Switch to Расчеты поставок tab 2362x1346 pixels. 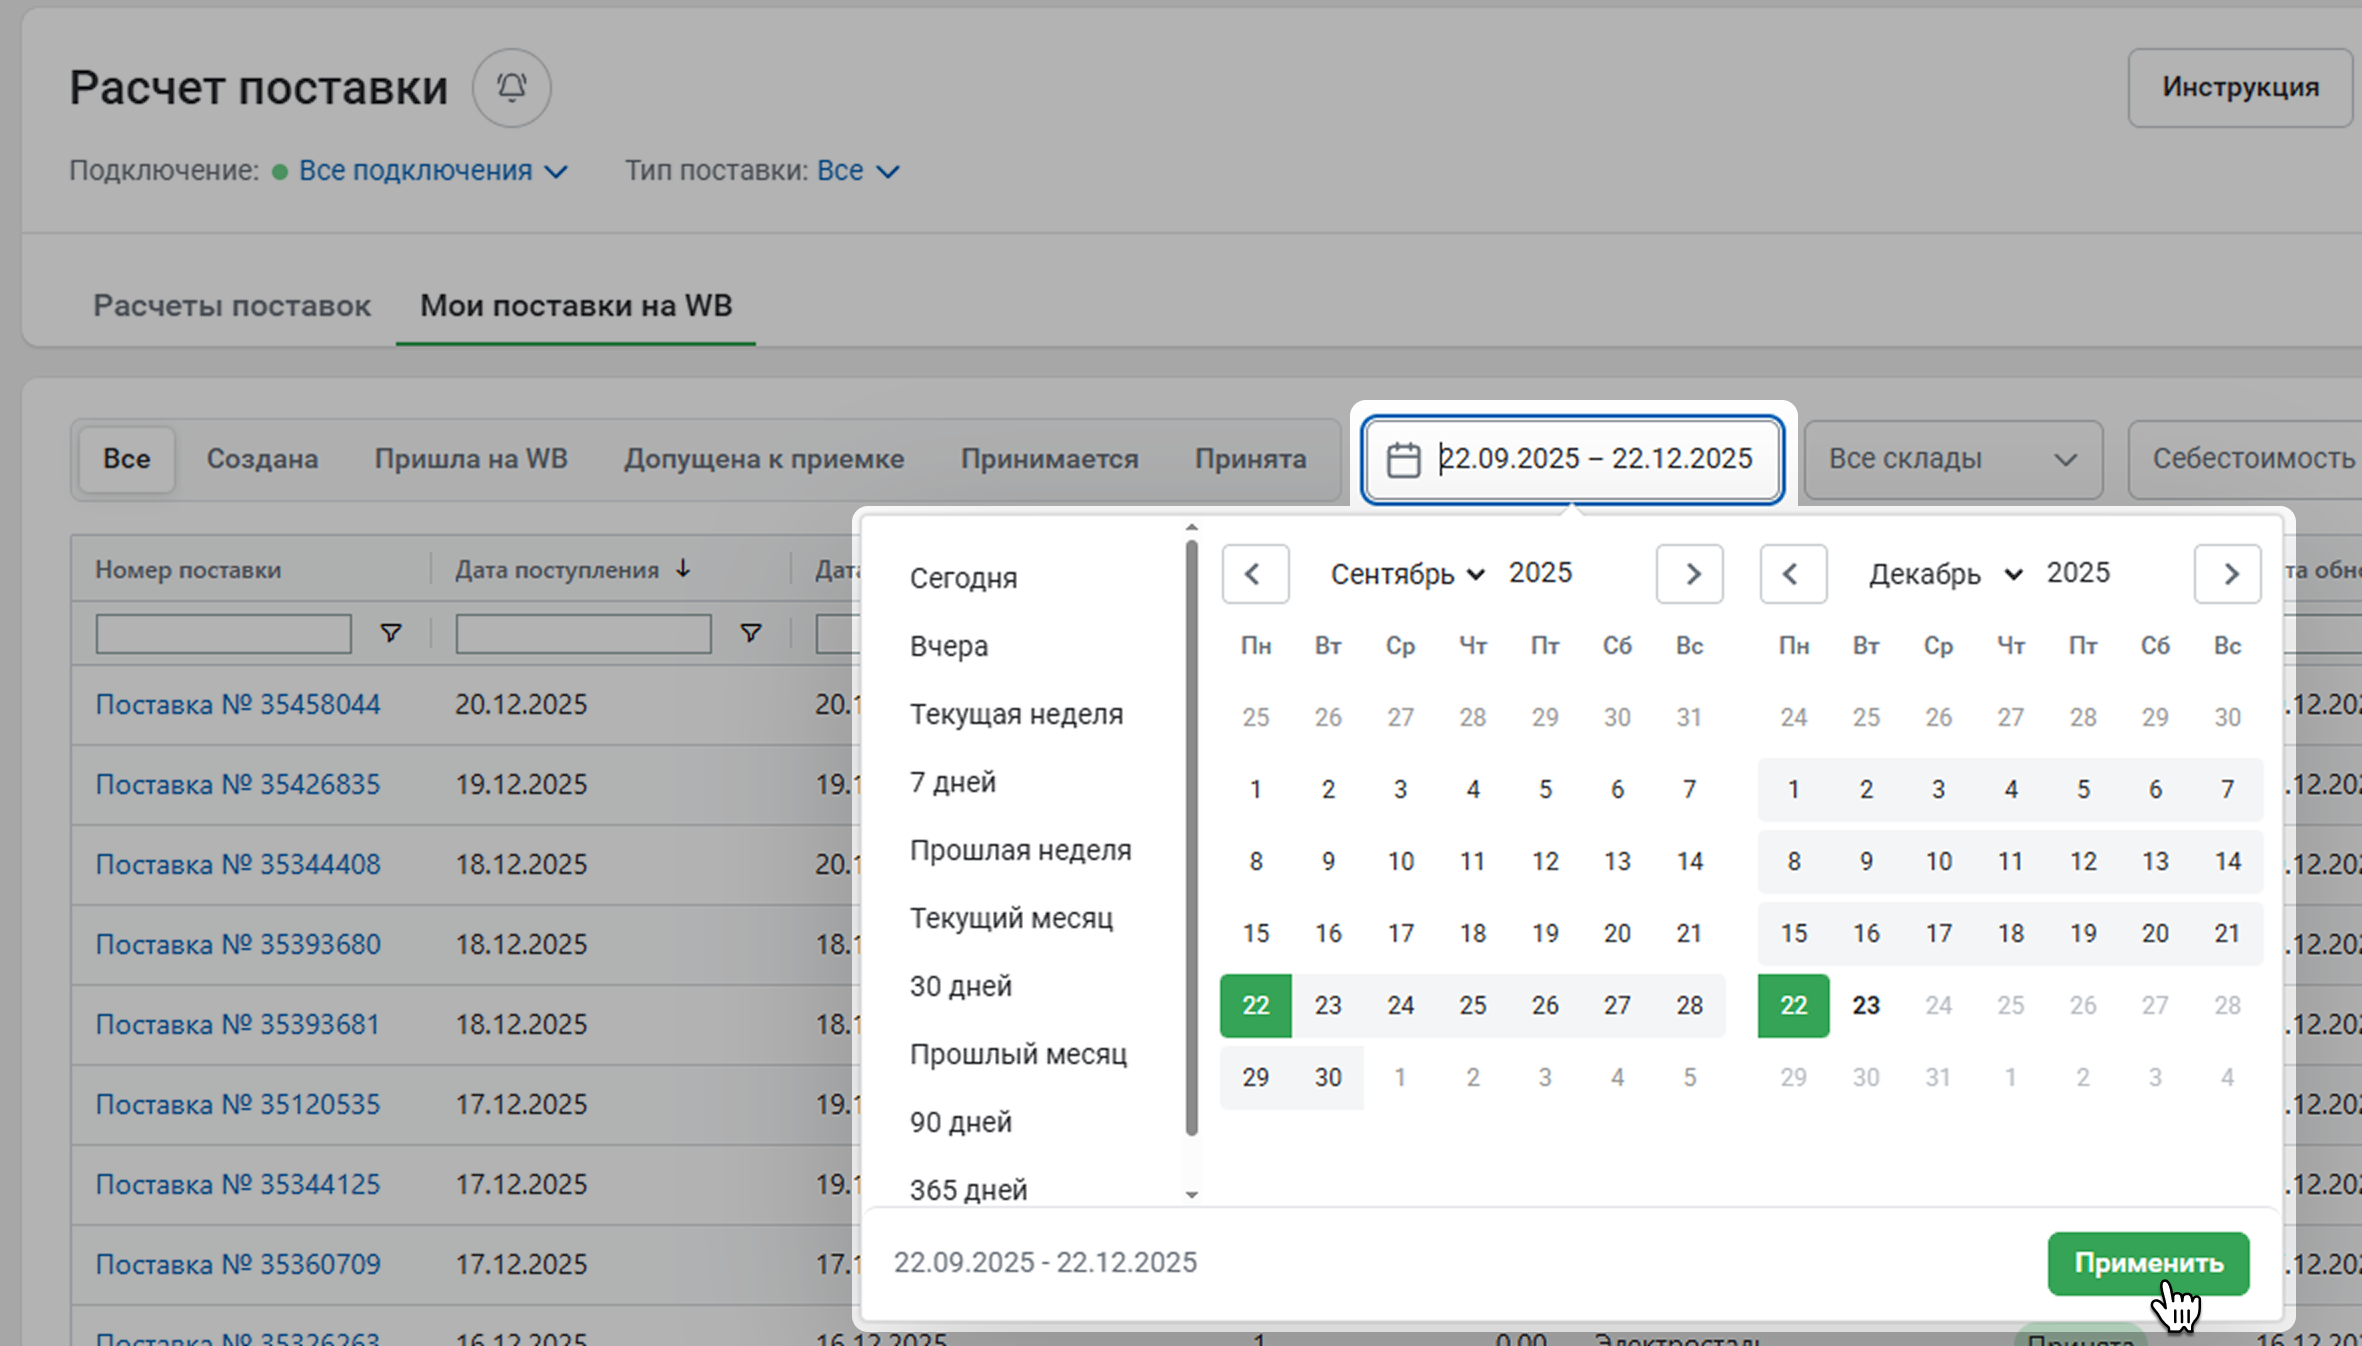231,306
